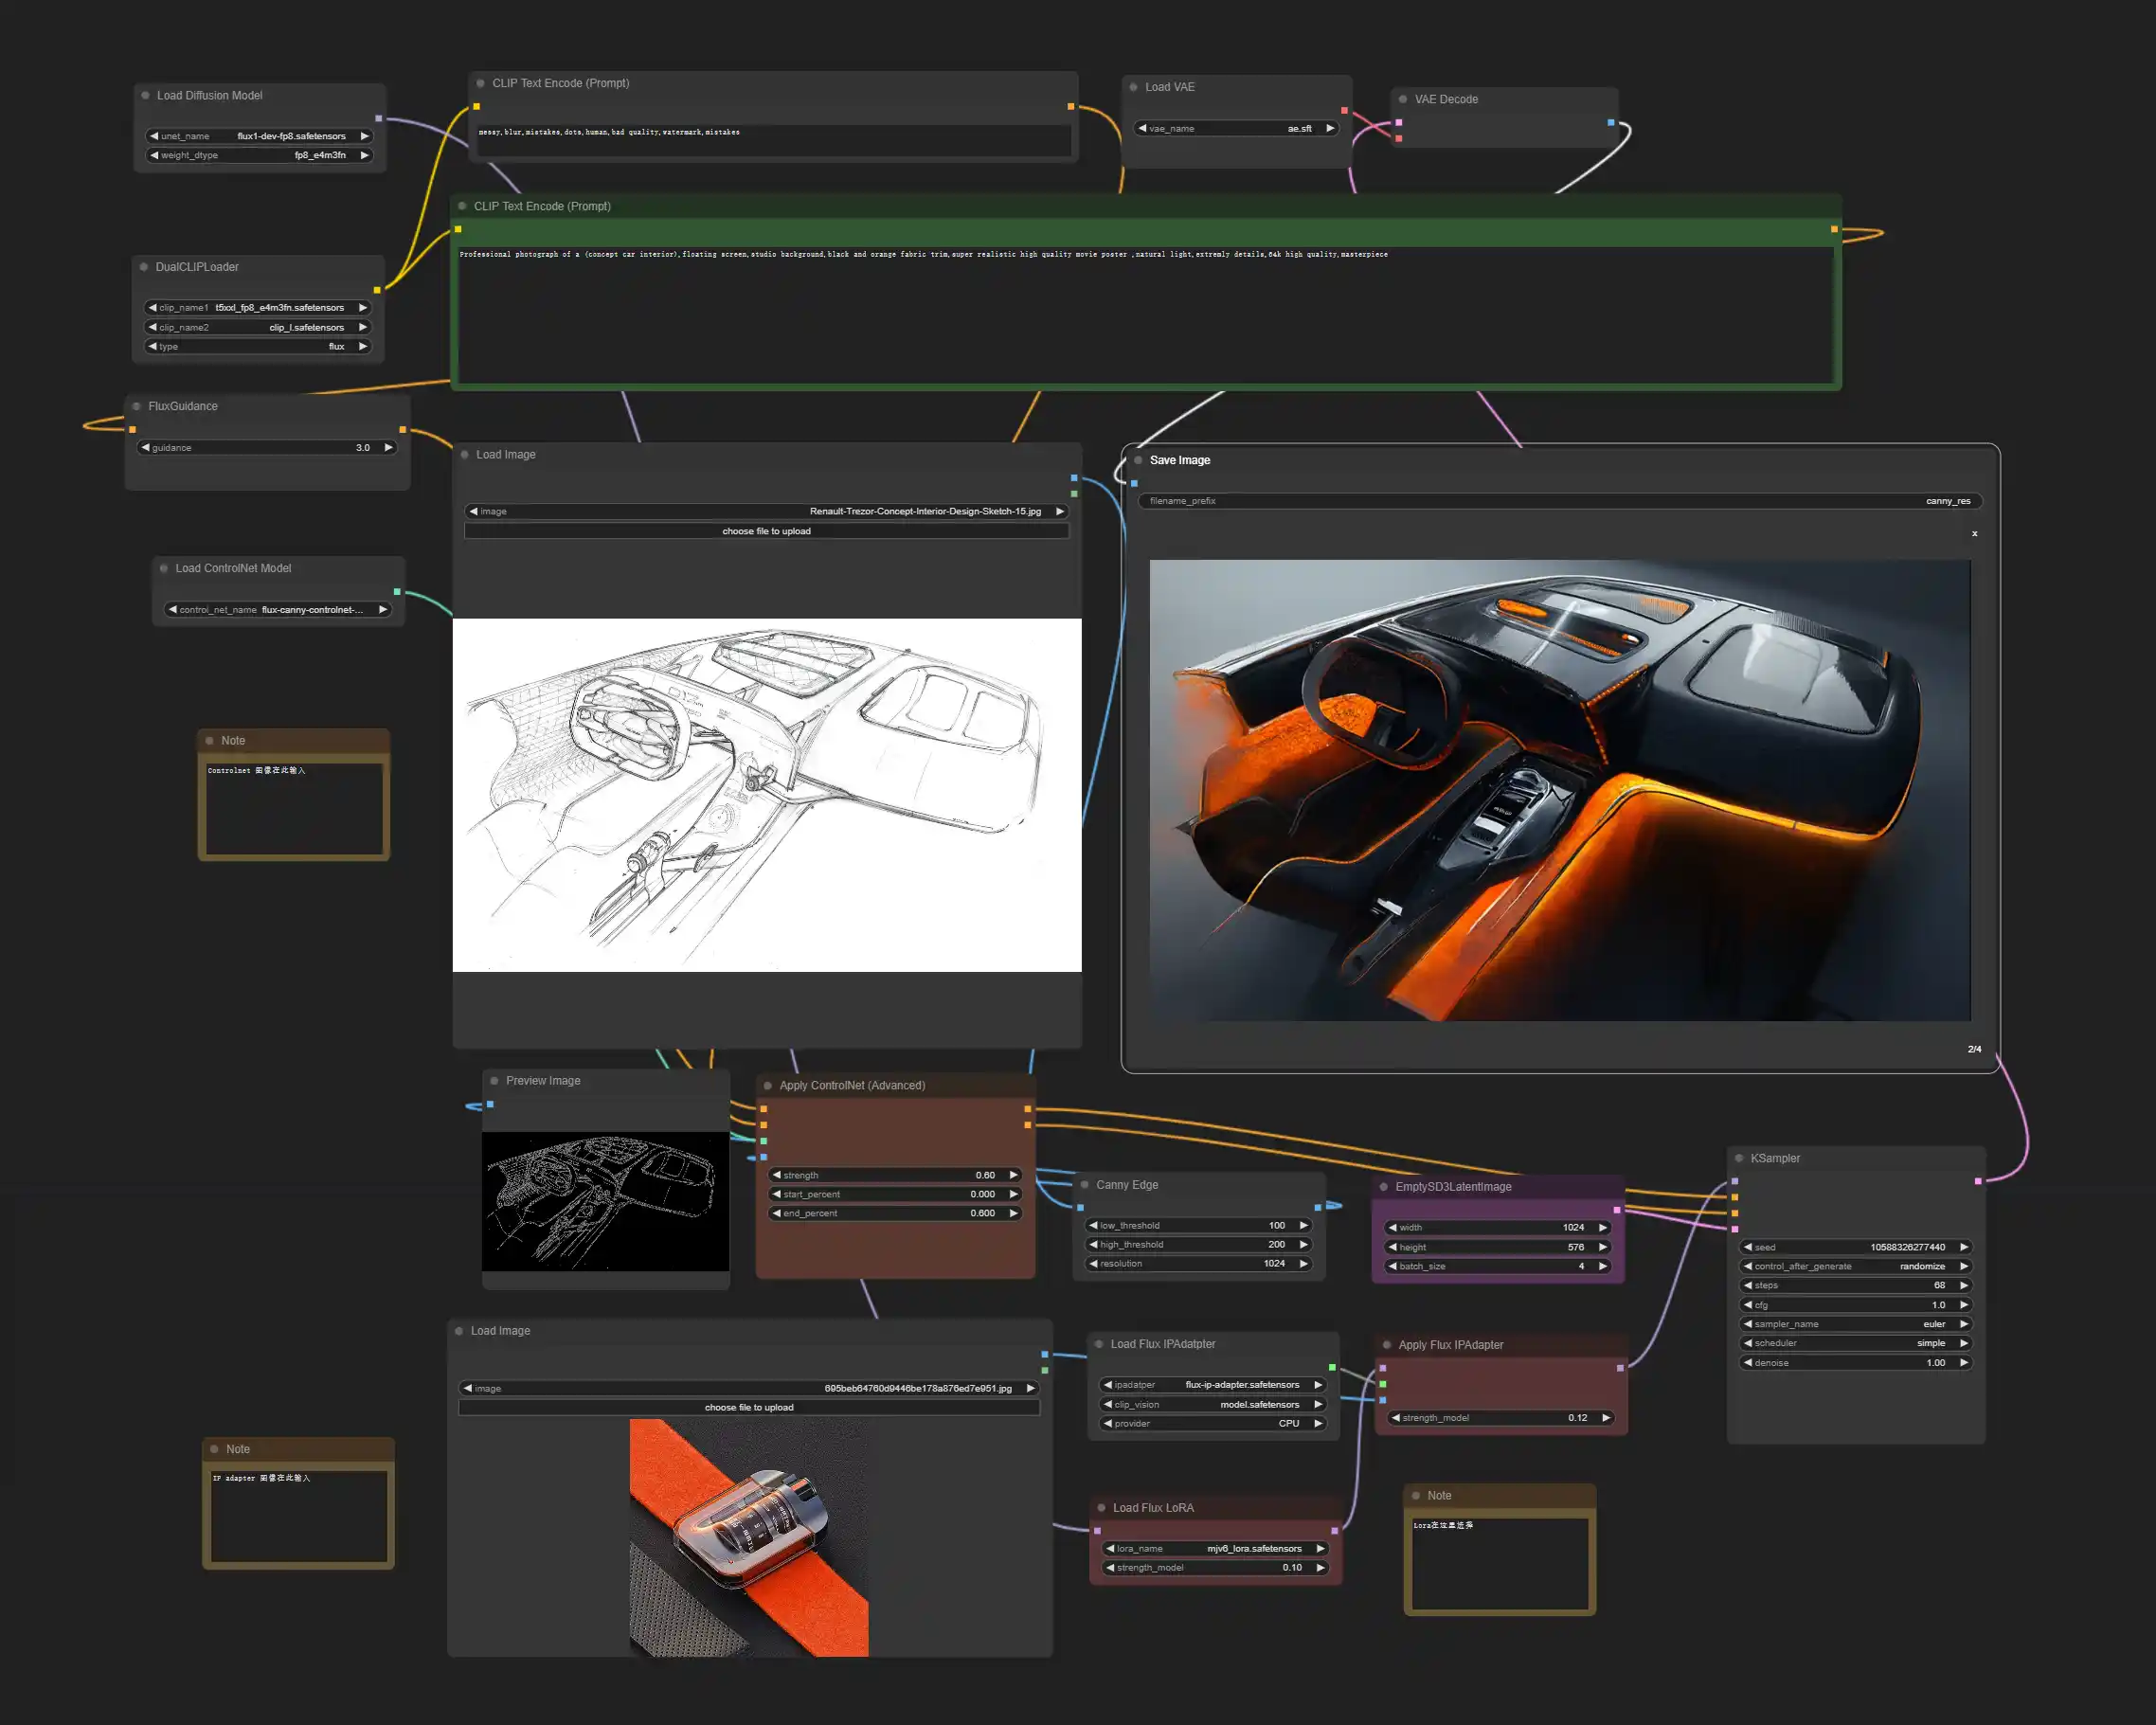The width and height of the screenshot is (2156, 1725).
Task: Adjust Load Flux LoRA strength_model 0.10
Action: (1216, 1567)
